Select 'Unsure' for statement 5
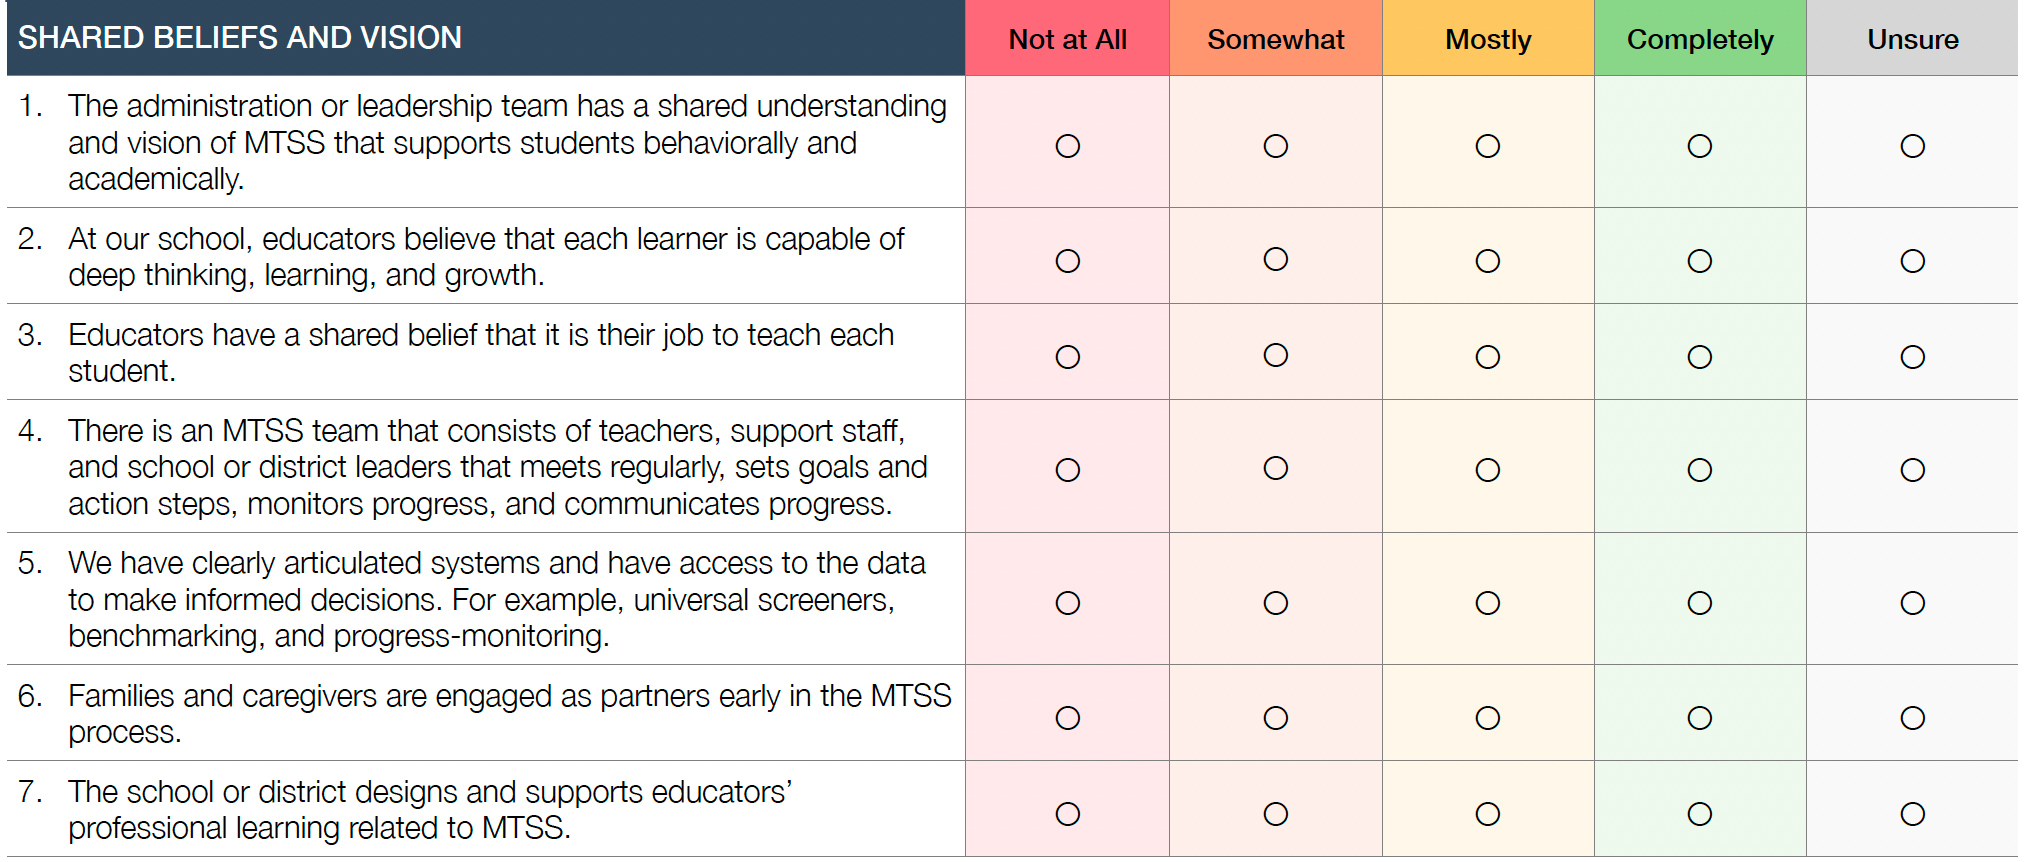Image resolution: width=2028 pixels, height=862 pixels. pos(1912,603)
